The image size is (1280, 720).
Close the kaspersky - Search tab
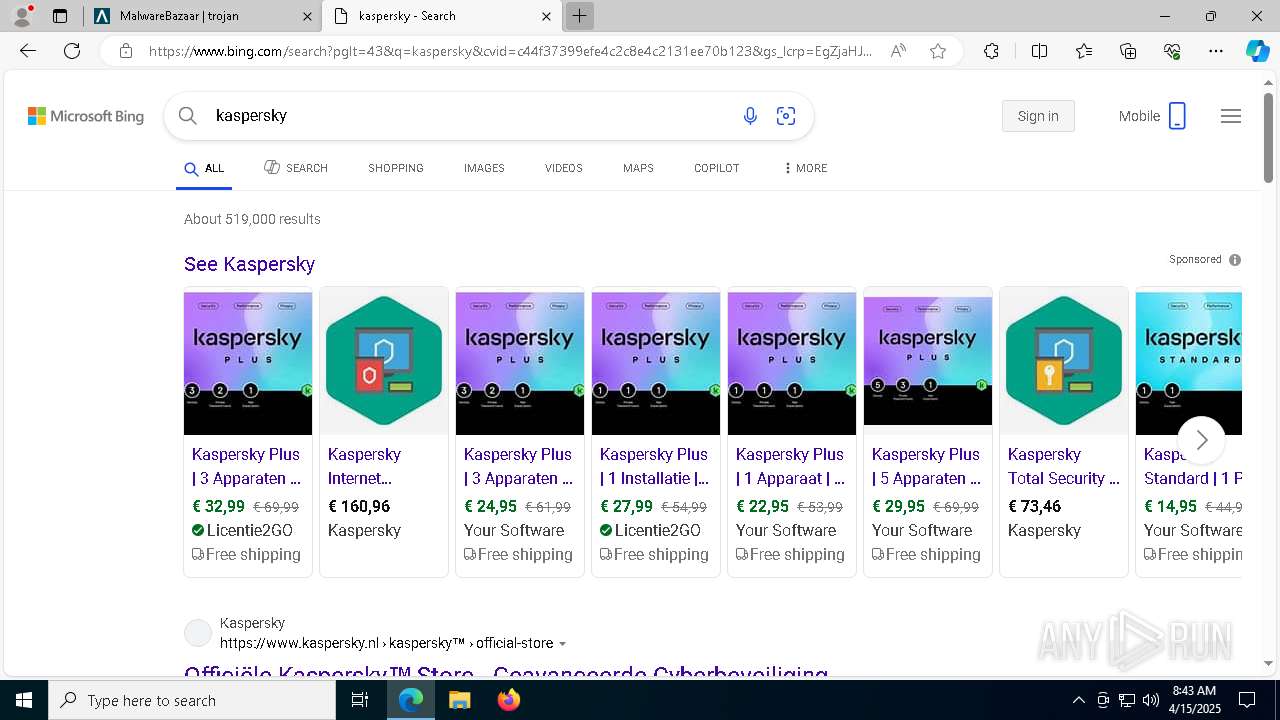[x=546, y=16]
